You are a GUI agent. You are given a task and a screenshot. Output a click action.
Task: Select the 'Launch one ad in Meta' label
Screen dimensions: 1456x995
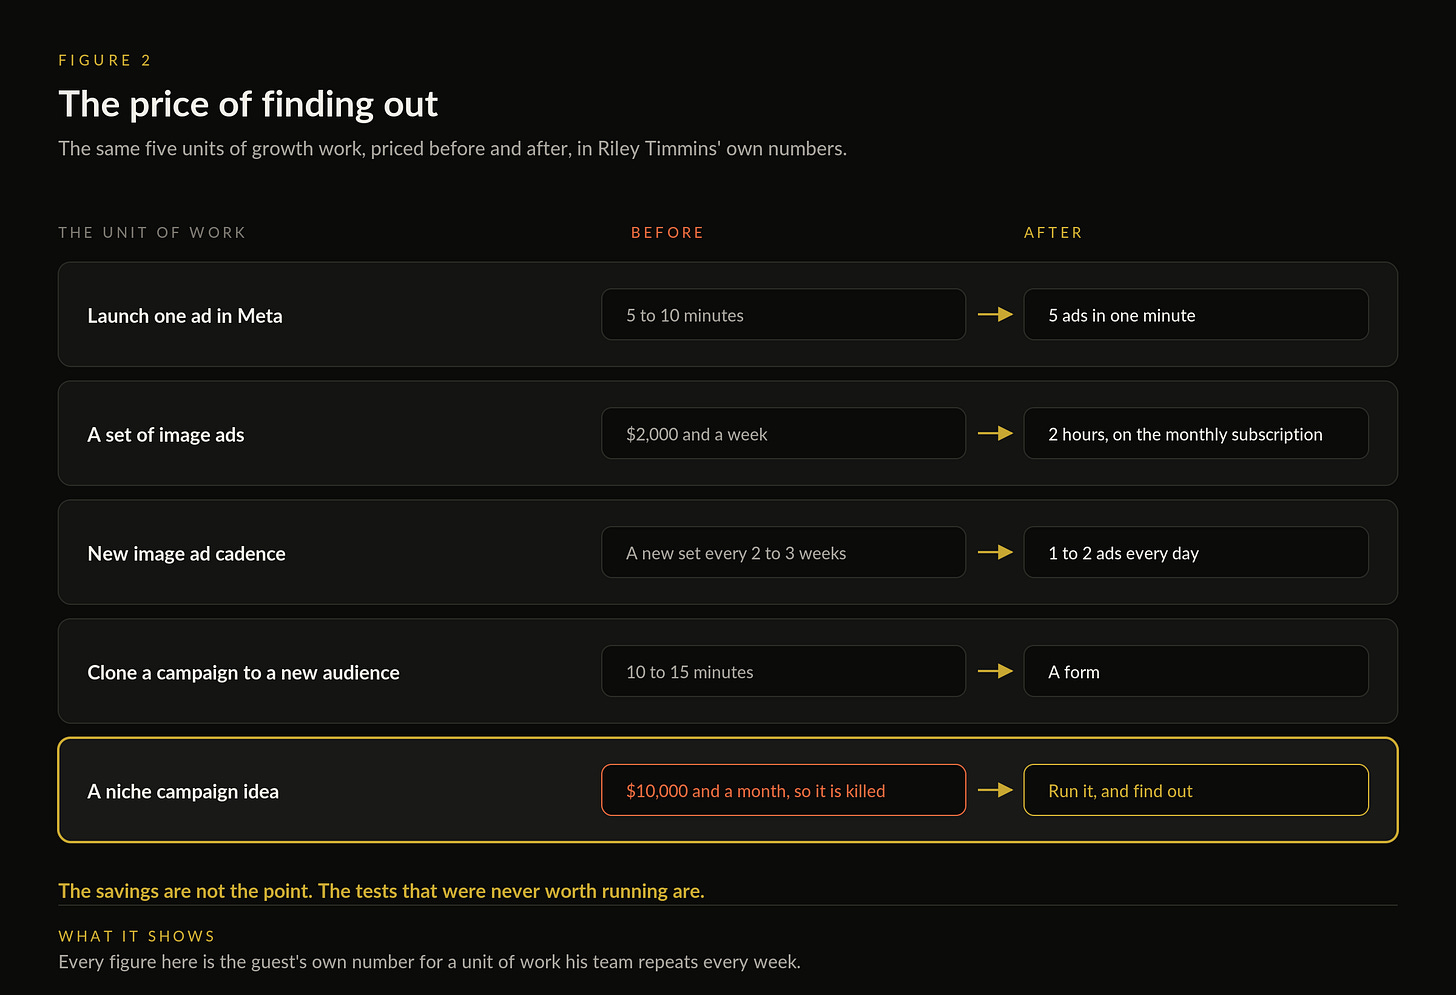pyautogui.click(x=185, y=315)
